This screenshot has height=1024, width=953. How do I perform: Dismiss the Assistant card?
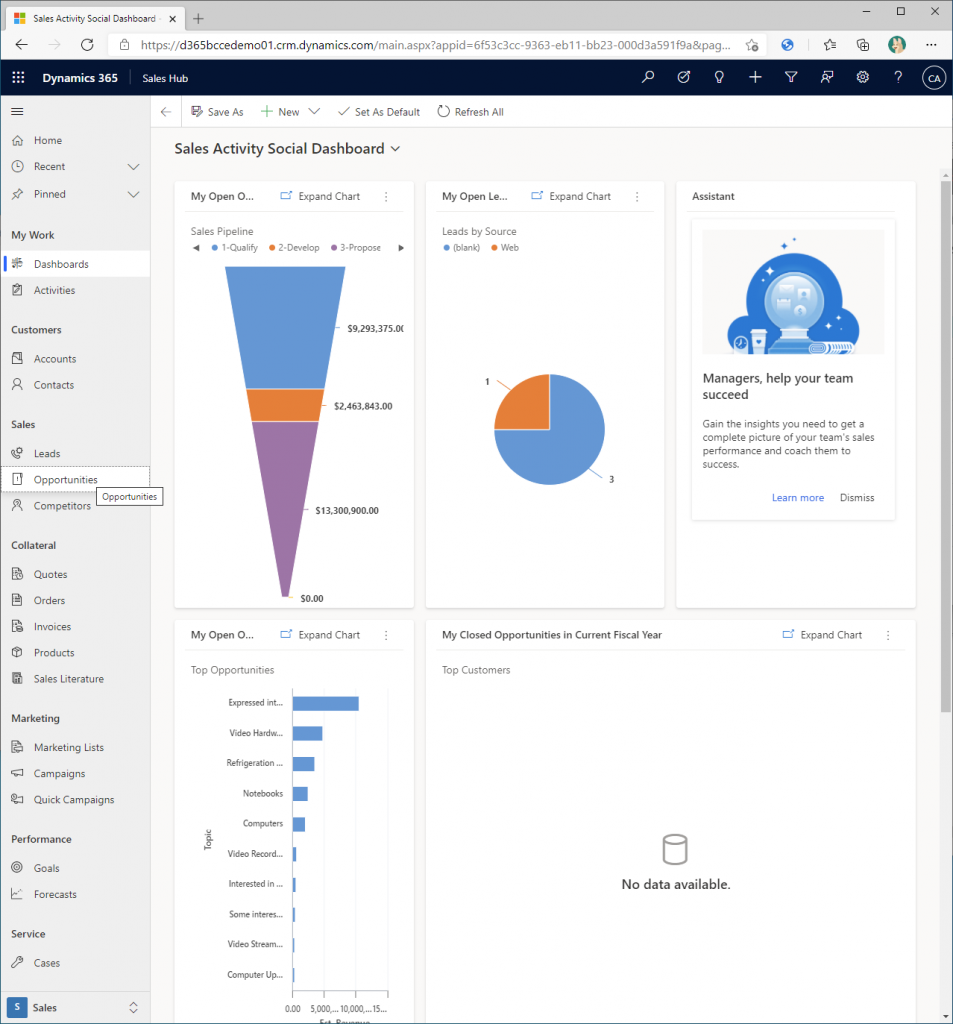pos(856,498)
